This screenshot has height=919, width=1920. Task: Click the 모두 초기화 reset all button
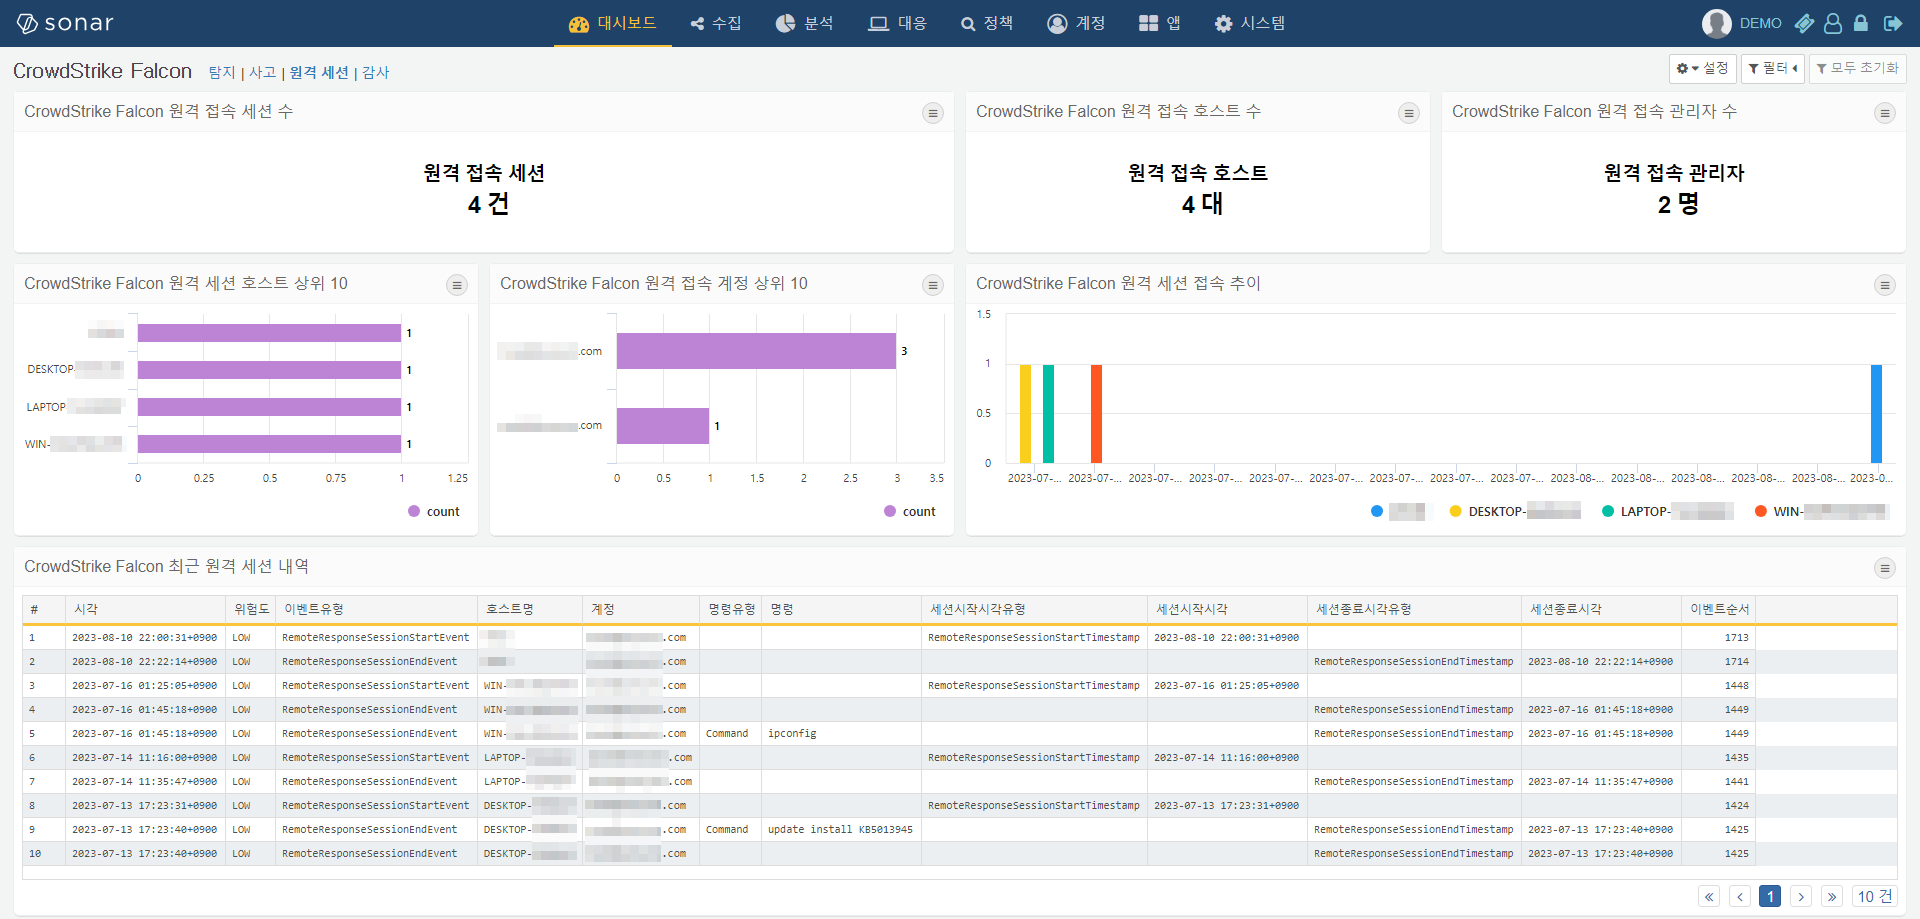coord(1858,68)
